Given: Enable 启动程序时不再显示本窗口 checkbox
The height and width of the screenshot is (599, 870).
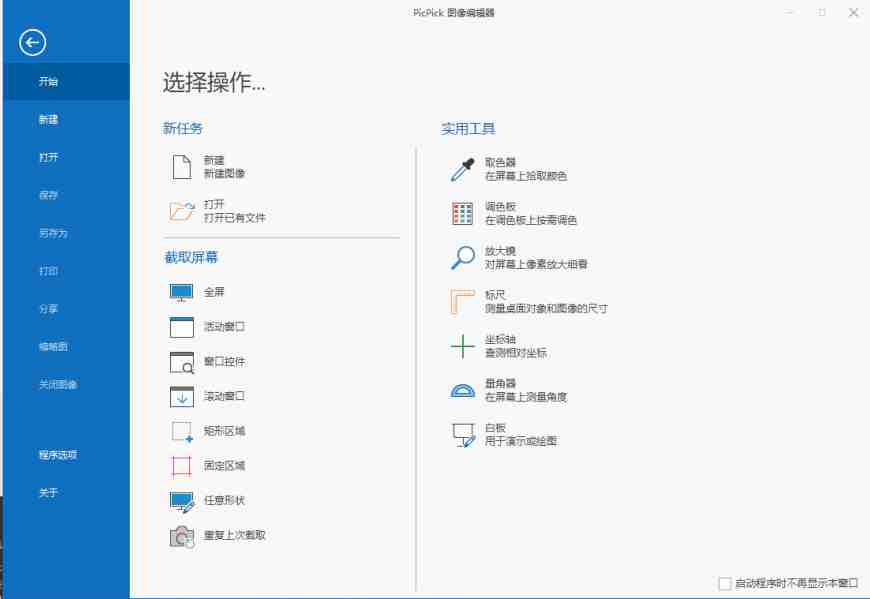Looking at the screenshot, I should pyautogui.click(x=724, y=581).
